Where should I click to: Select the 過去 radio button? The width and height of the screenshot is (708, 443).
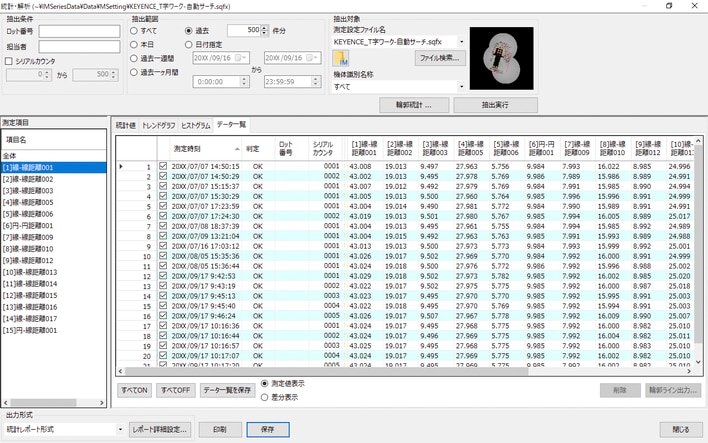pos(189,31)
